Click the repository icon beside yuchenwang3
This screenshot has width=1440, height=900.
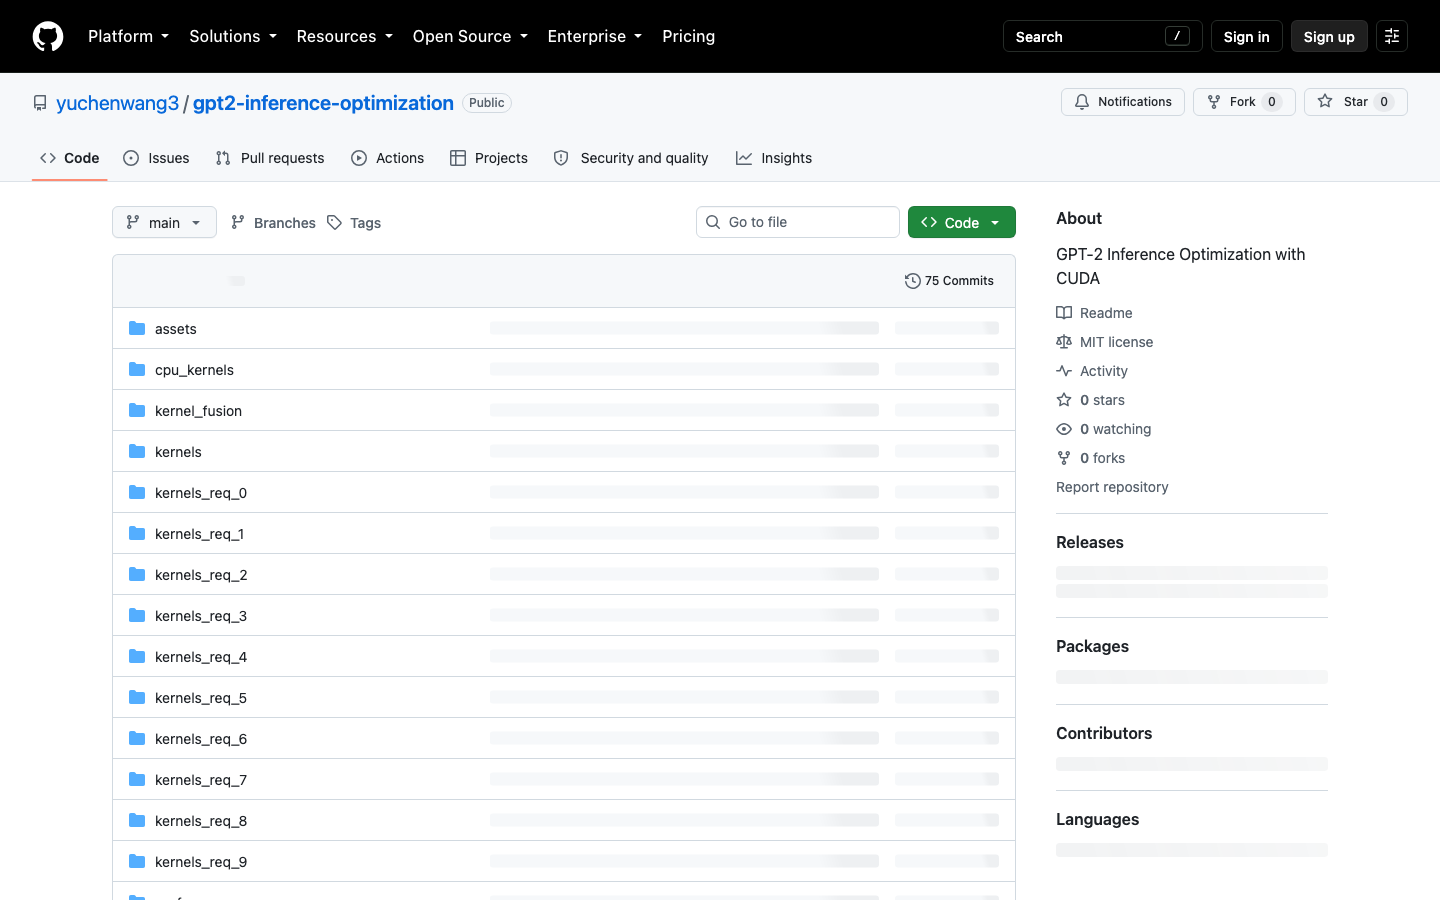click(x=40, y=103)
